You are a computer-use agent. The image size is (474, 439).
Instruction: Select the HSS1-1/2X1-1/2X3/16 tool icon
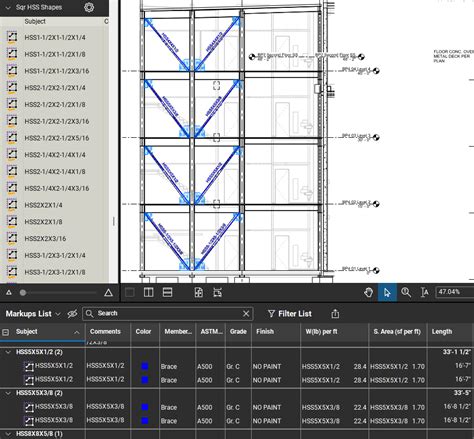point(12,71)
